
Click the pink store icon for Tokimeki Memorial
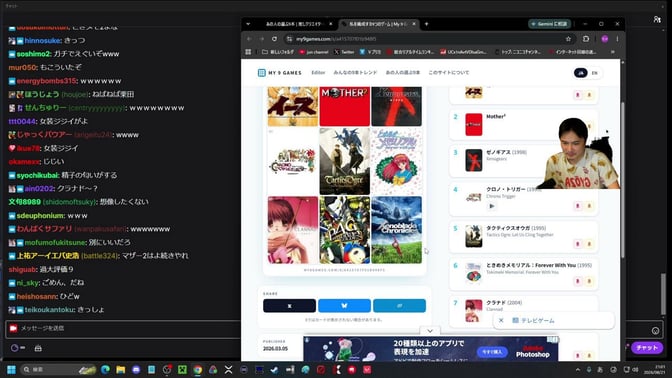(578, 281)
